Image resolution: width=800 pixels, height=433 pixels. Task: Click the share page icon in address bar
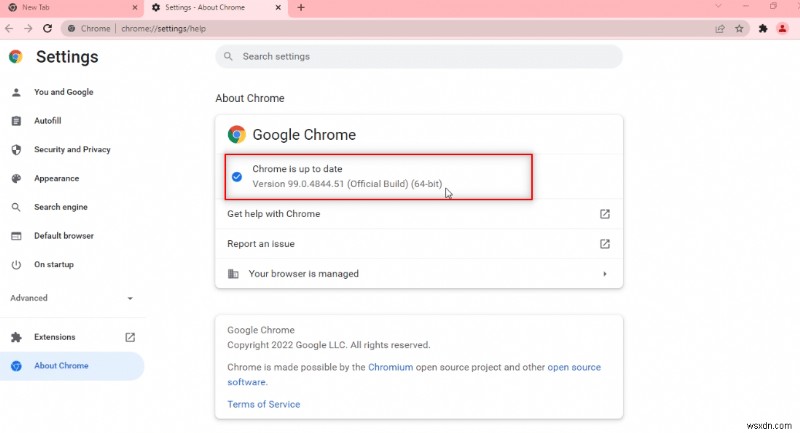tap(720, 28)
